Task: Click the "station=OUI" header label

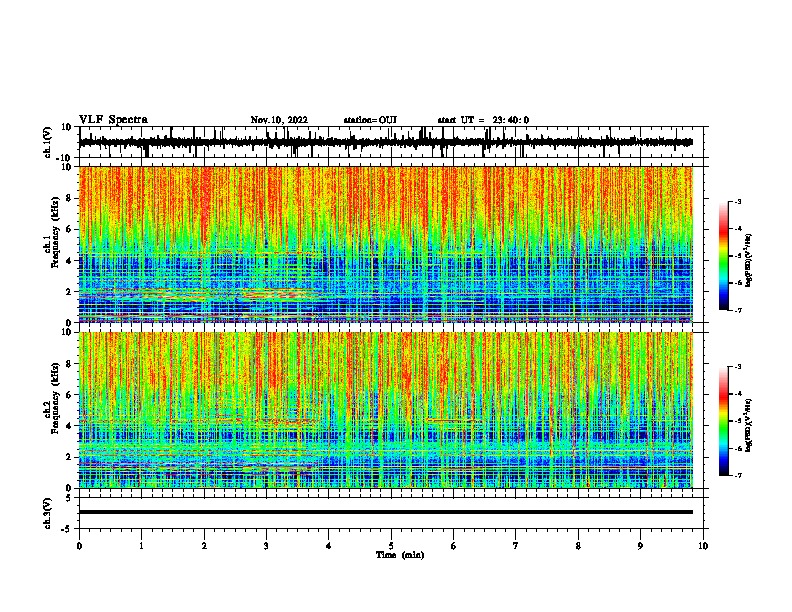Action: (370, 120)
